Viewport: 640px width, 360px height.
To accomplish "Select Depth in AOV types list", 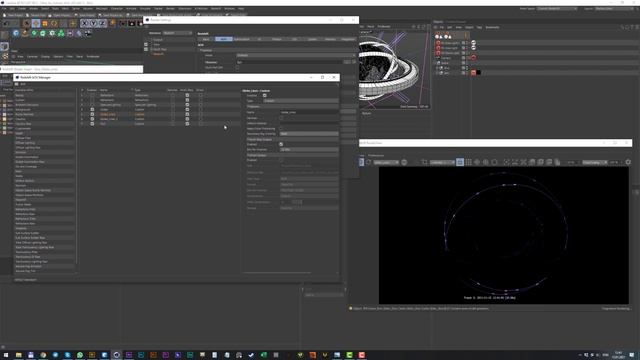I will (x=44, y=133).
